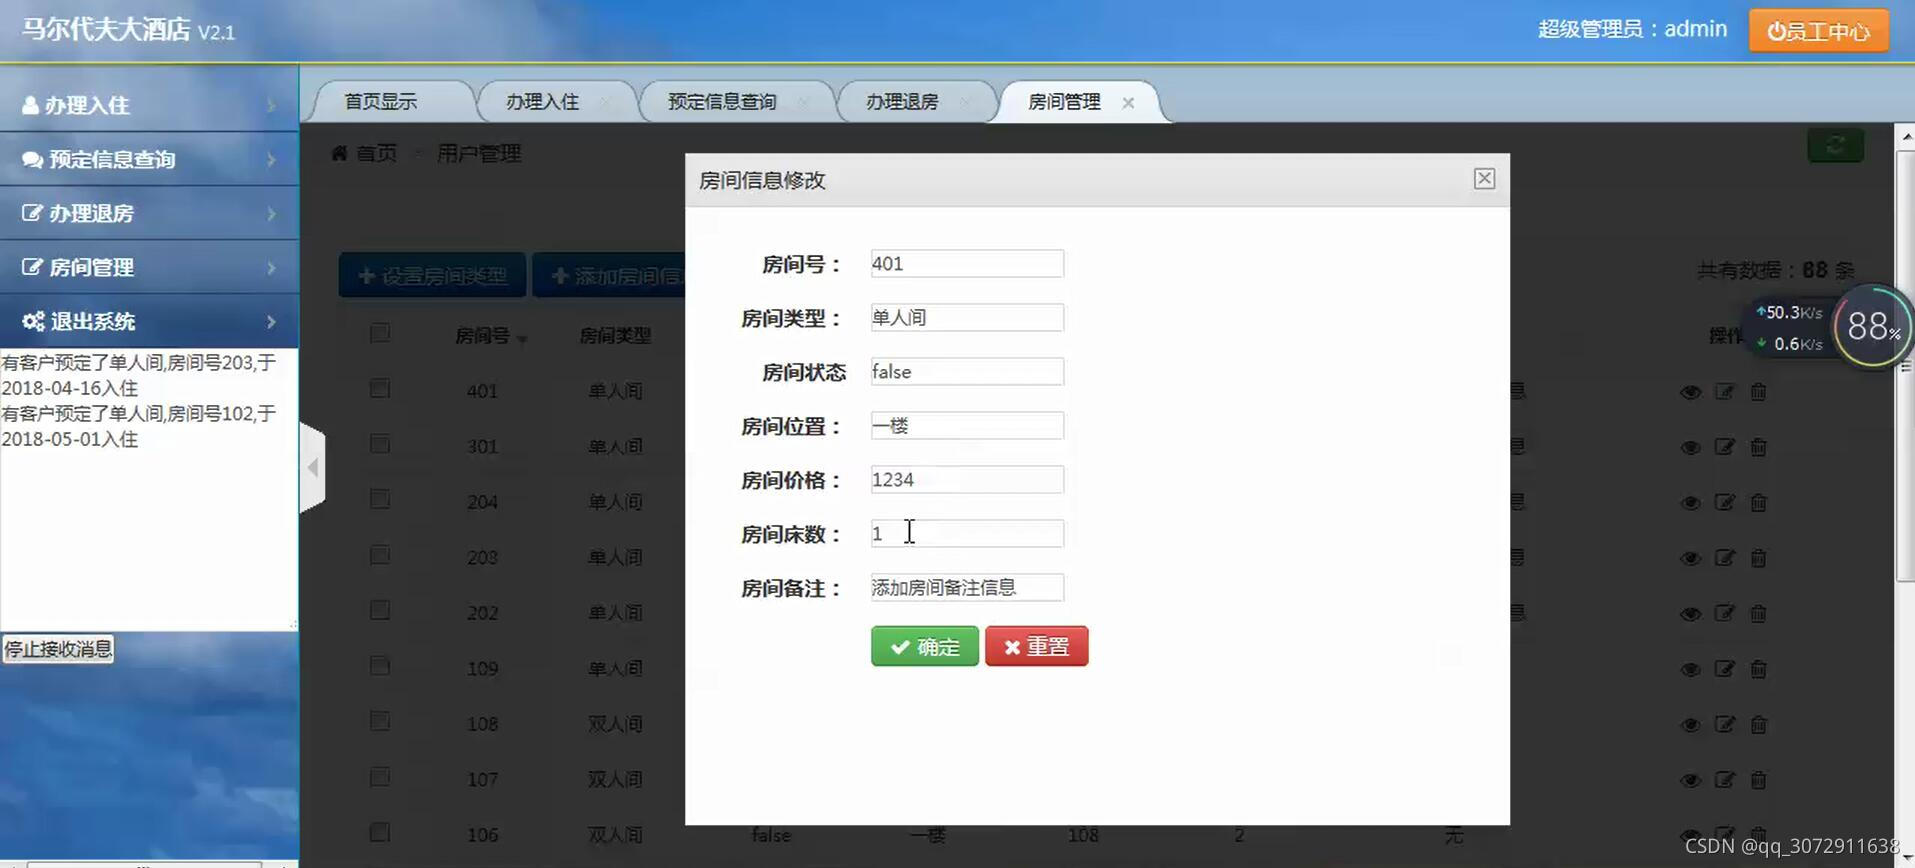Check the checkbox for room 202
This screenshot has height=868, width=1915.
(380, 610)
